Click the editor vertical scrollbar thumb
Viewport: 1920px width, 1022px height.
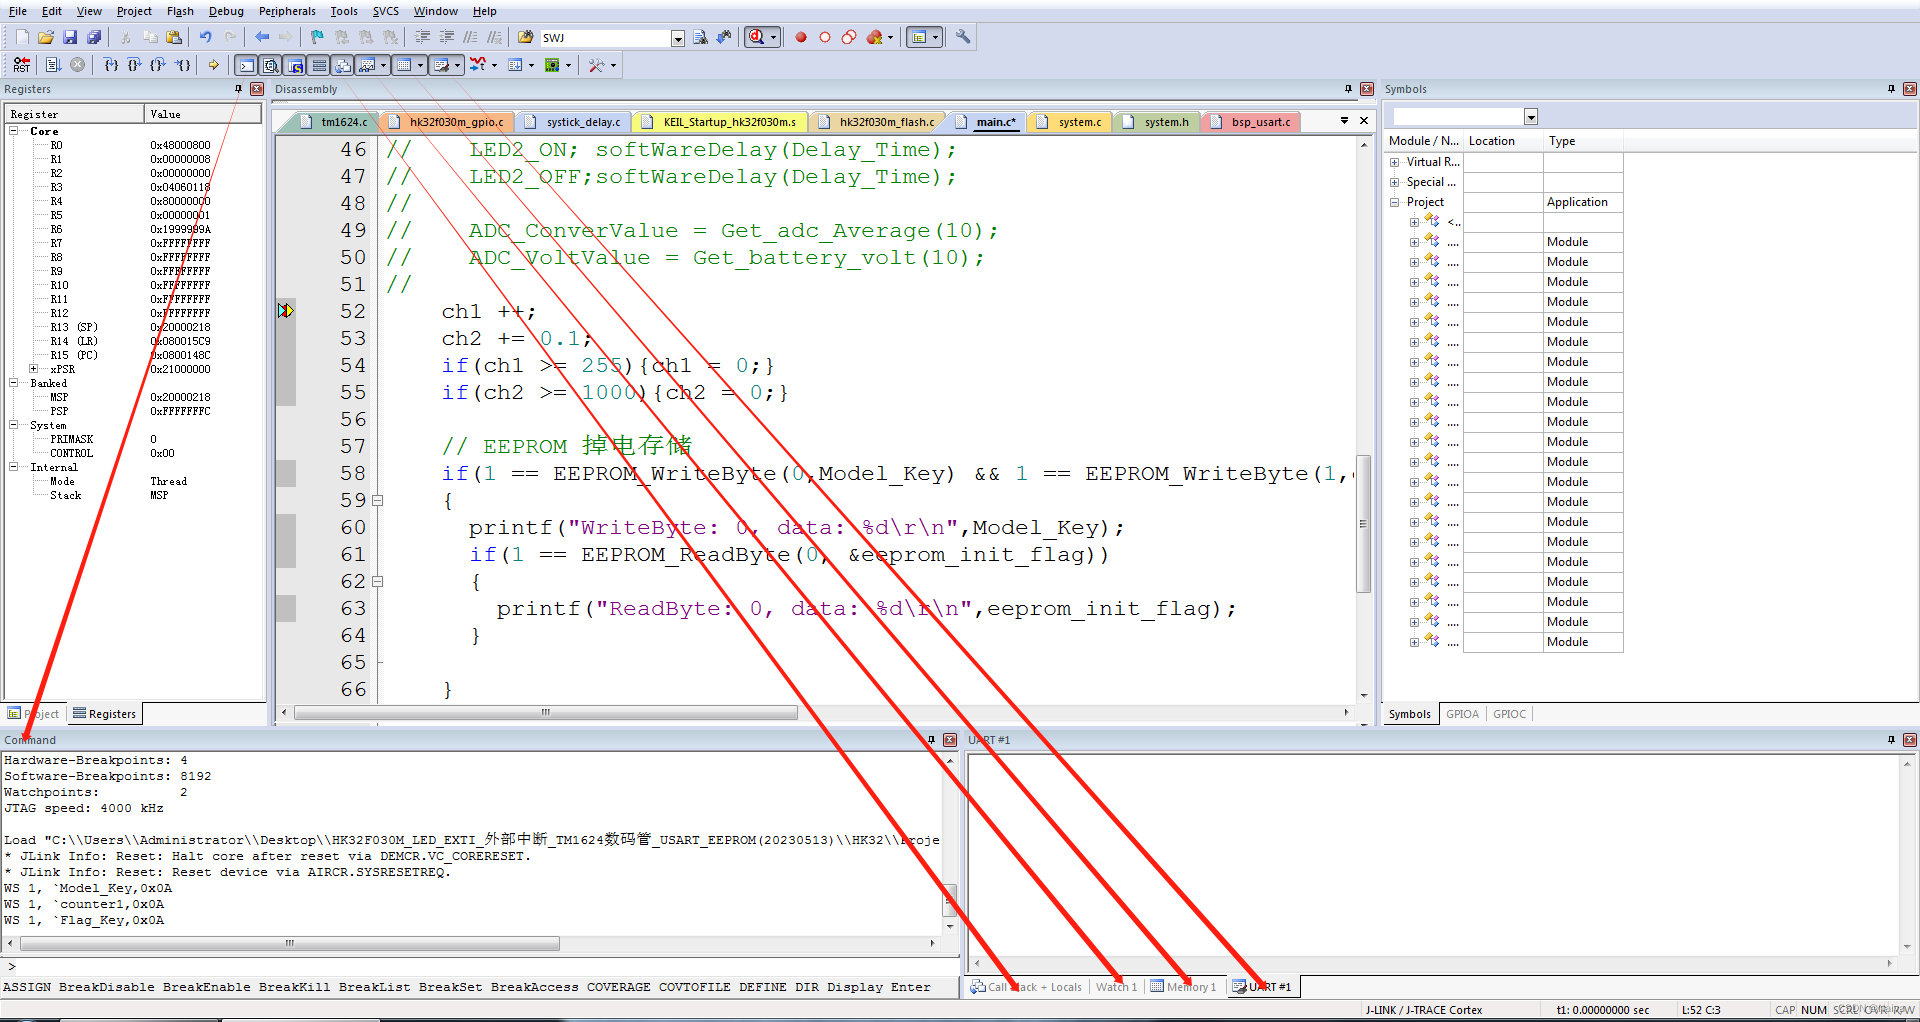coord(1363,523)
